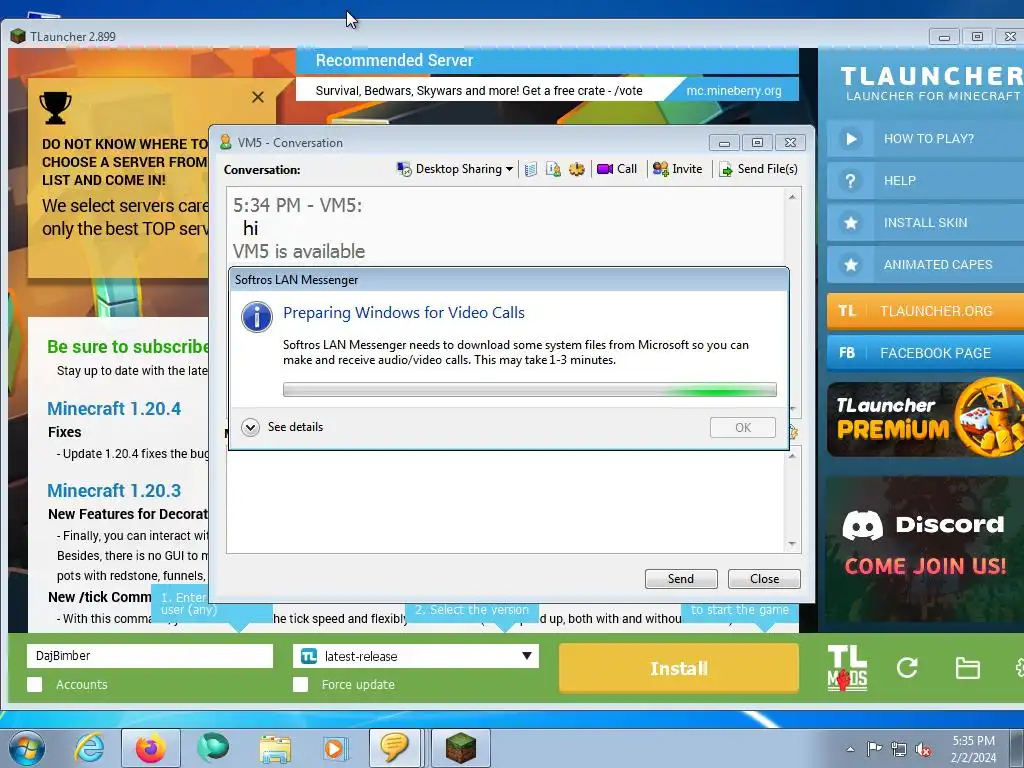Click the Discord Come Join Us banner

pyautogui.click(x=925, y=549)
